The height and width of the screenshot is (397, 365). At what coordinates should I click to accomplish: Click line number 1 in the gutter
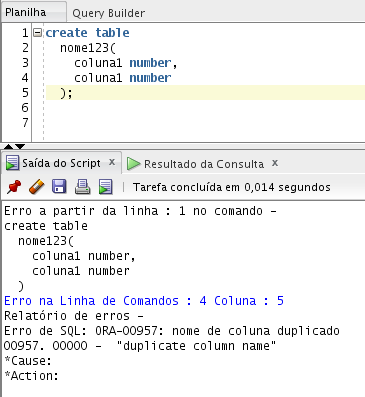(x=25, y=33)
